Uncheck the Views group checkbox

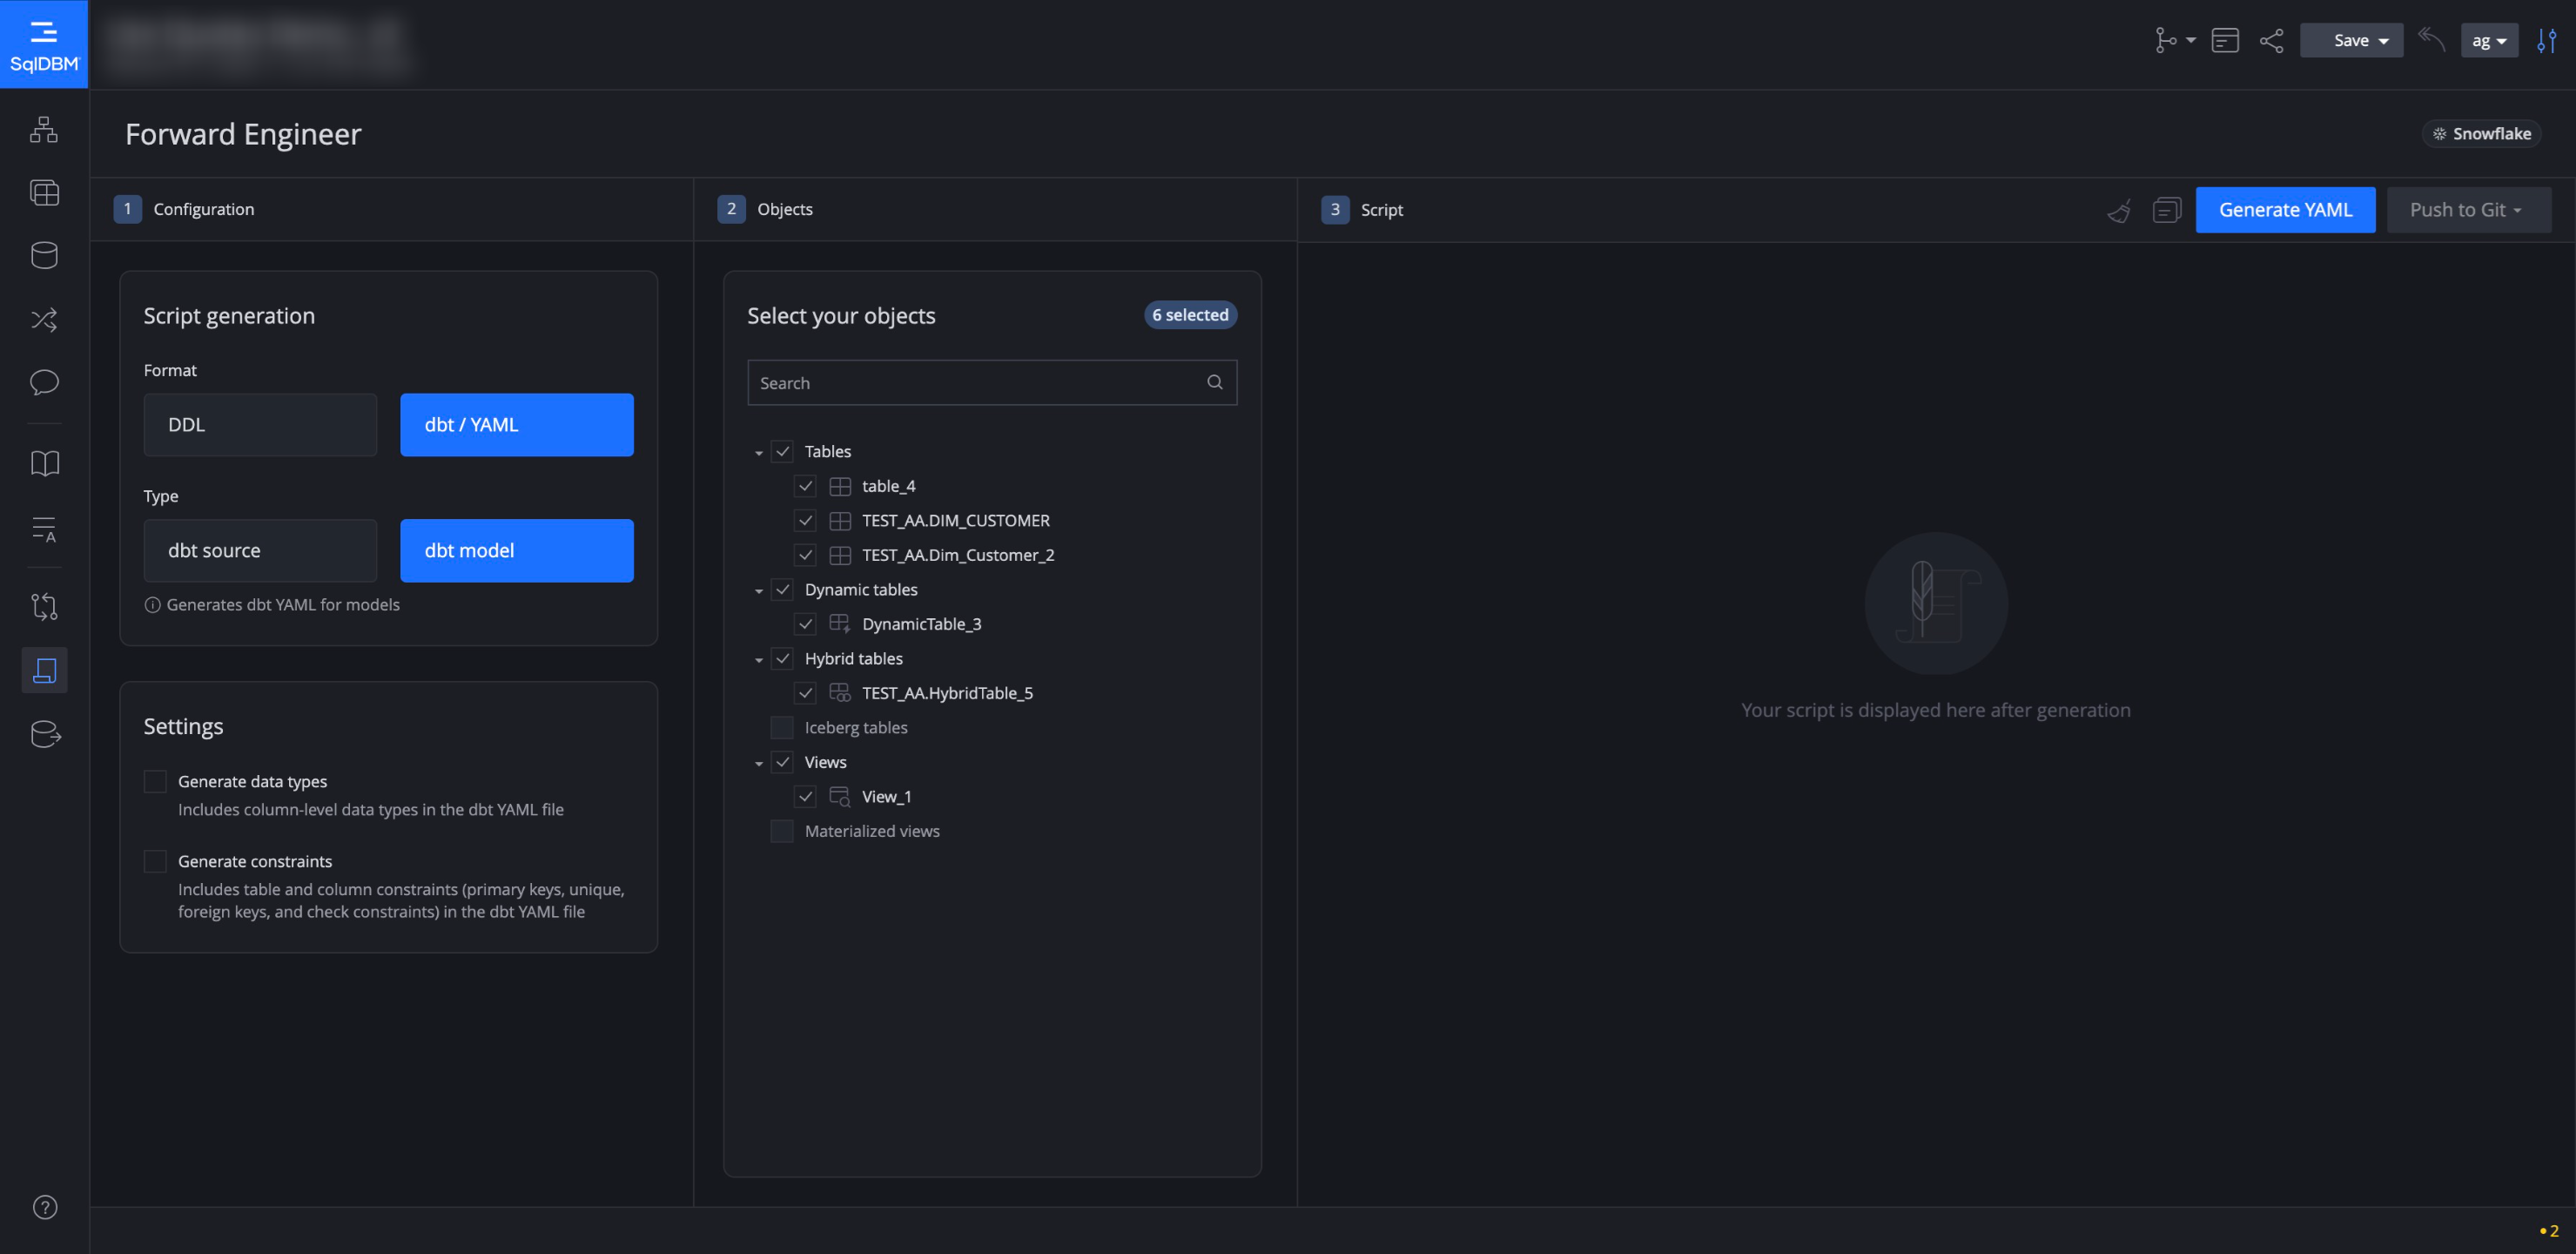pos(782,762)
